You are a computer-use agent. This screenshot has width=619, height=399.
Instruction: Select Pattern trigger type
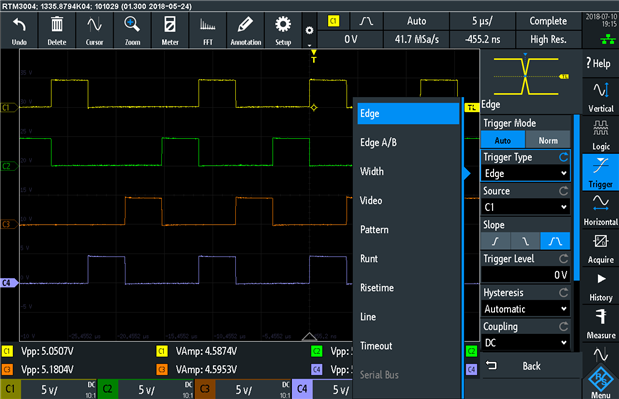tap(408, 230)
